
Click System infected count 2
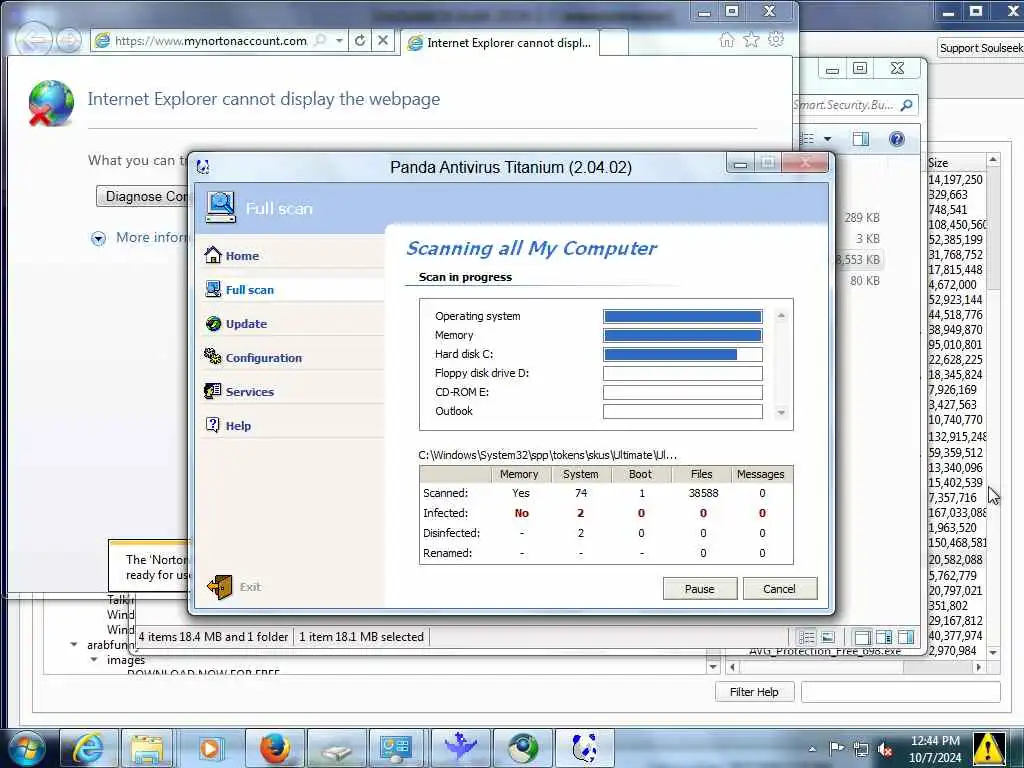click(580, 513)
